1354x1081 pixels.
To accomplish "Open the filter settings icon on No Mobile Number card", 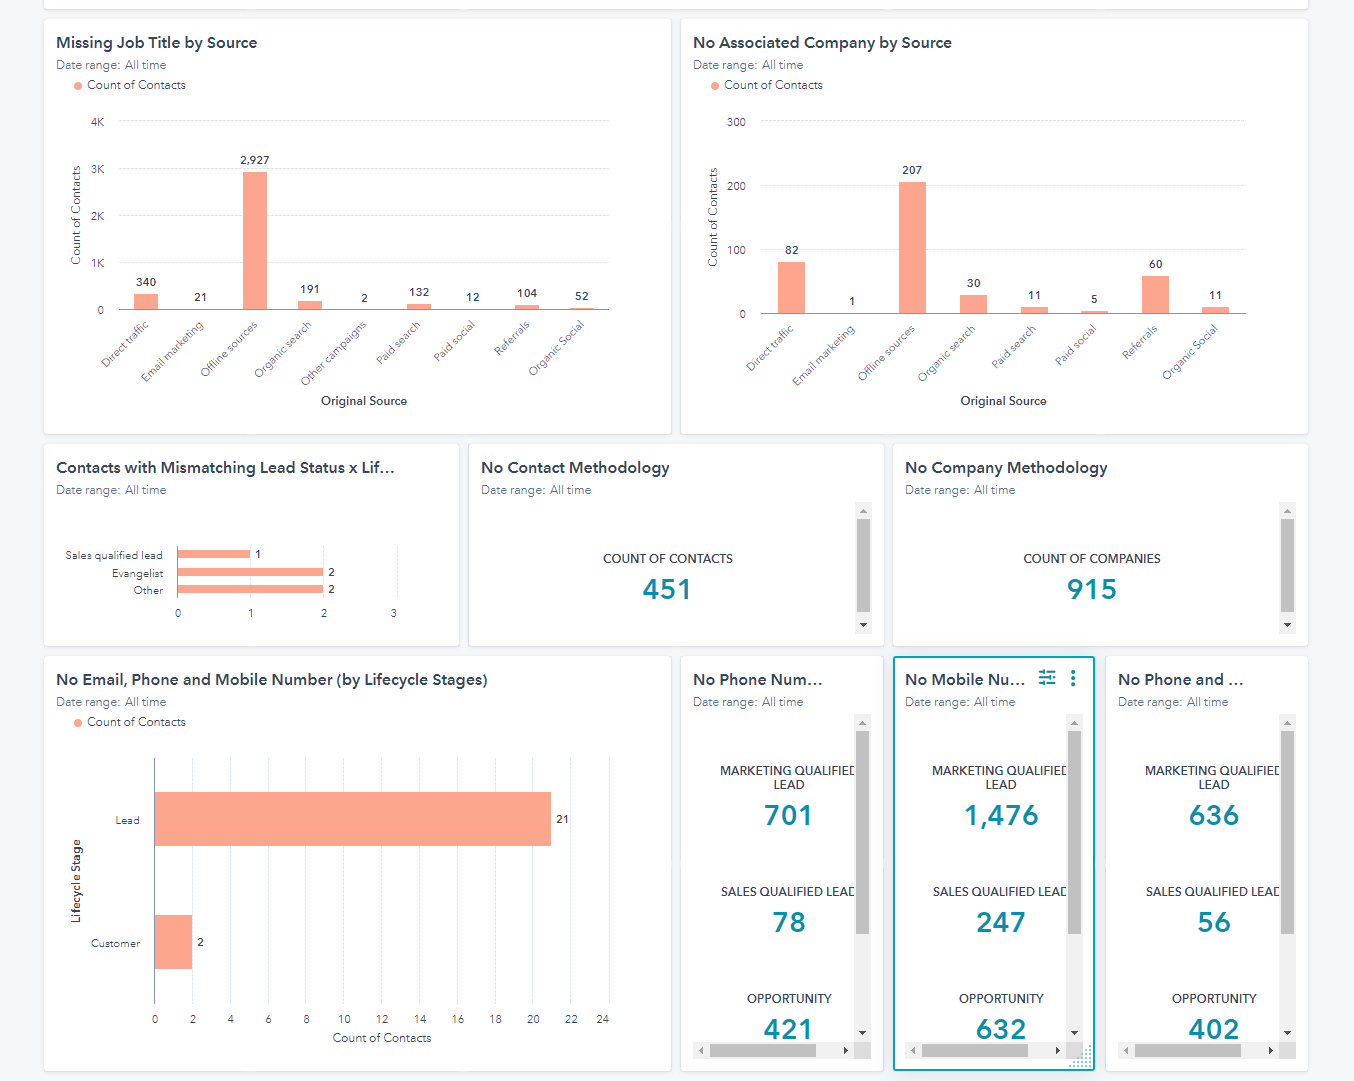I will 1046,677.
